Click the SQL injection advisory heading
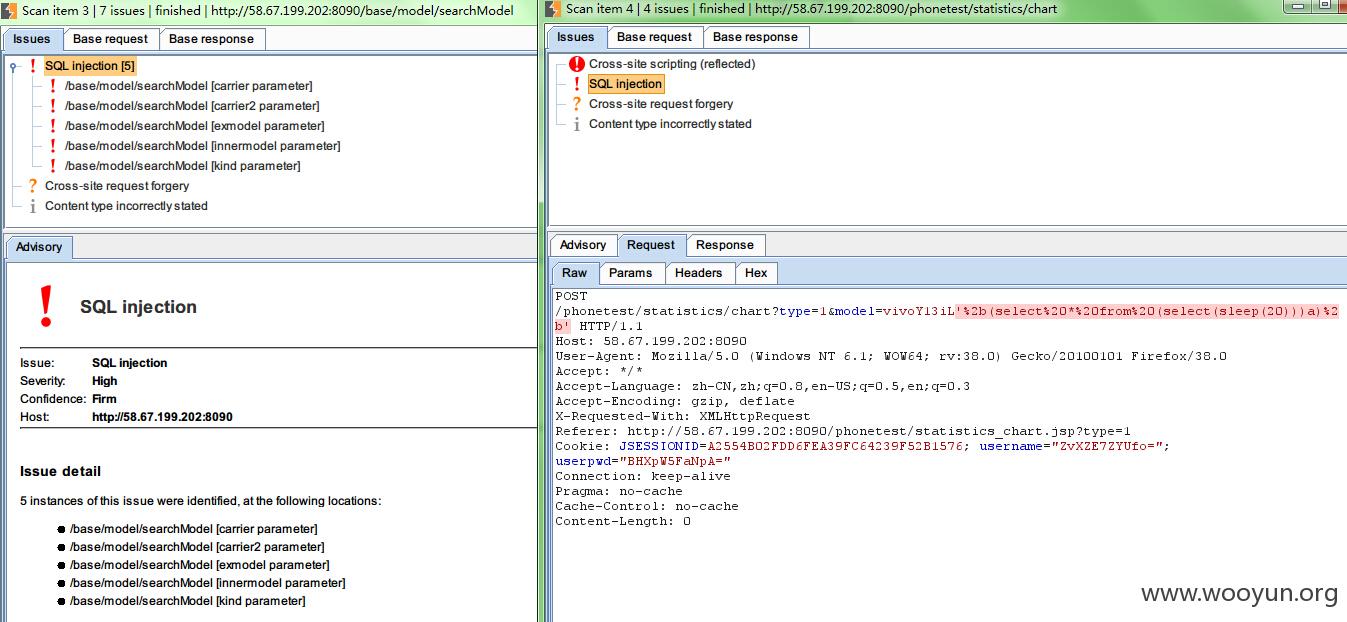Image resolution: width=1347 pixels, height=622 pixels. (138, 307)
